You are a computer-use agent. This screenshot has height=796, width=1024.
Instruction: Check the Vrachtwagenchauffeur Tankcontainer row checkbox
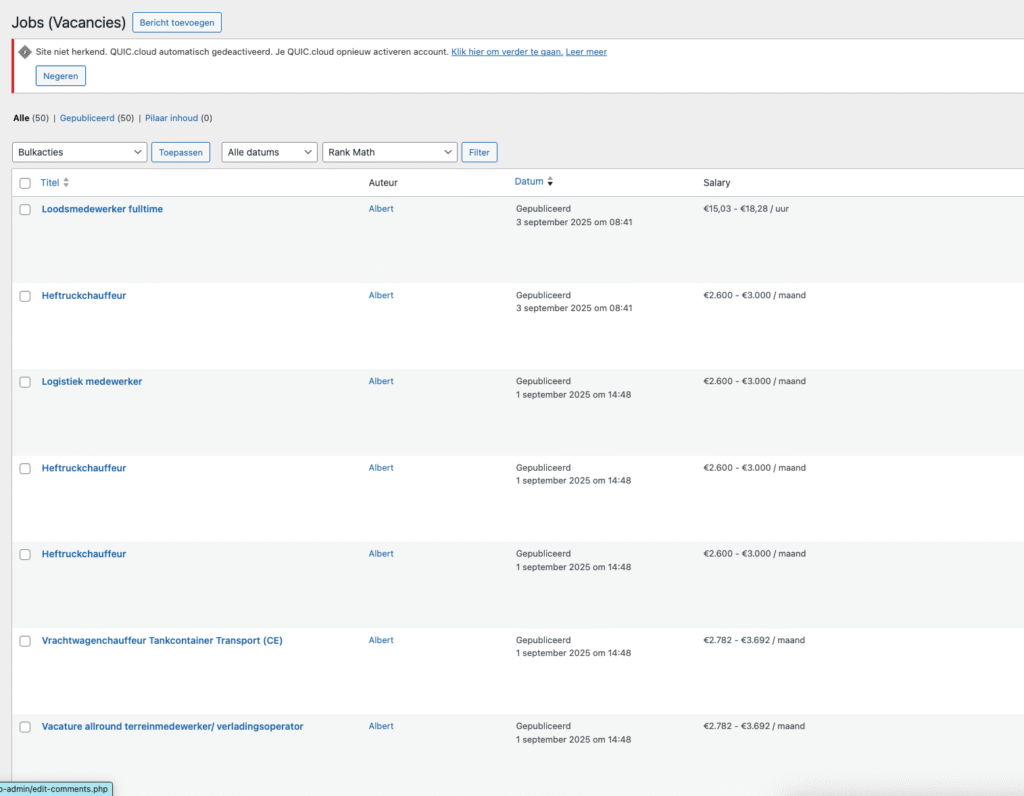click(x=25, y=641)
